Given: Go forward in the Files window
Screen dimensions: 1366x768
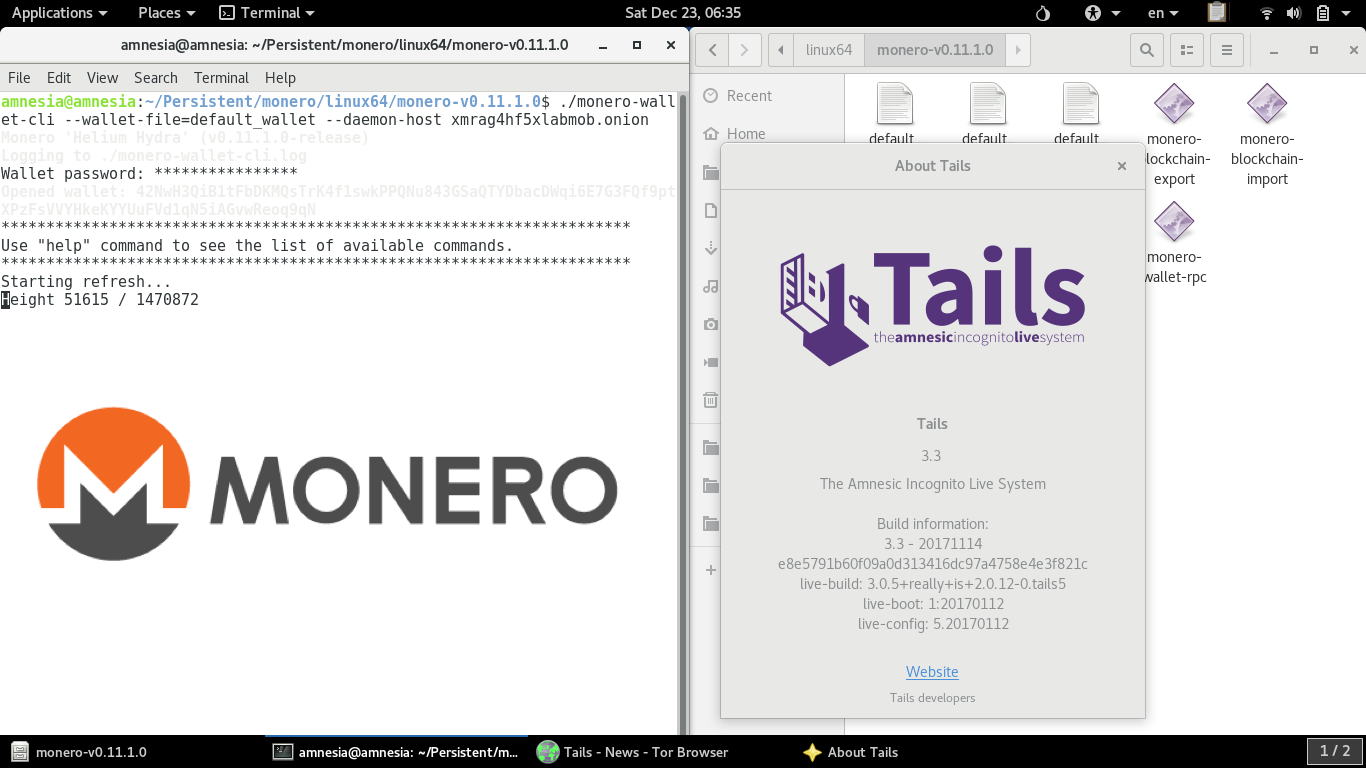Looking at the screenshot, I should click(744, 50).
